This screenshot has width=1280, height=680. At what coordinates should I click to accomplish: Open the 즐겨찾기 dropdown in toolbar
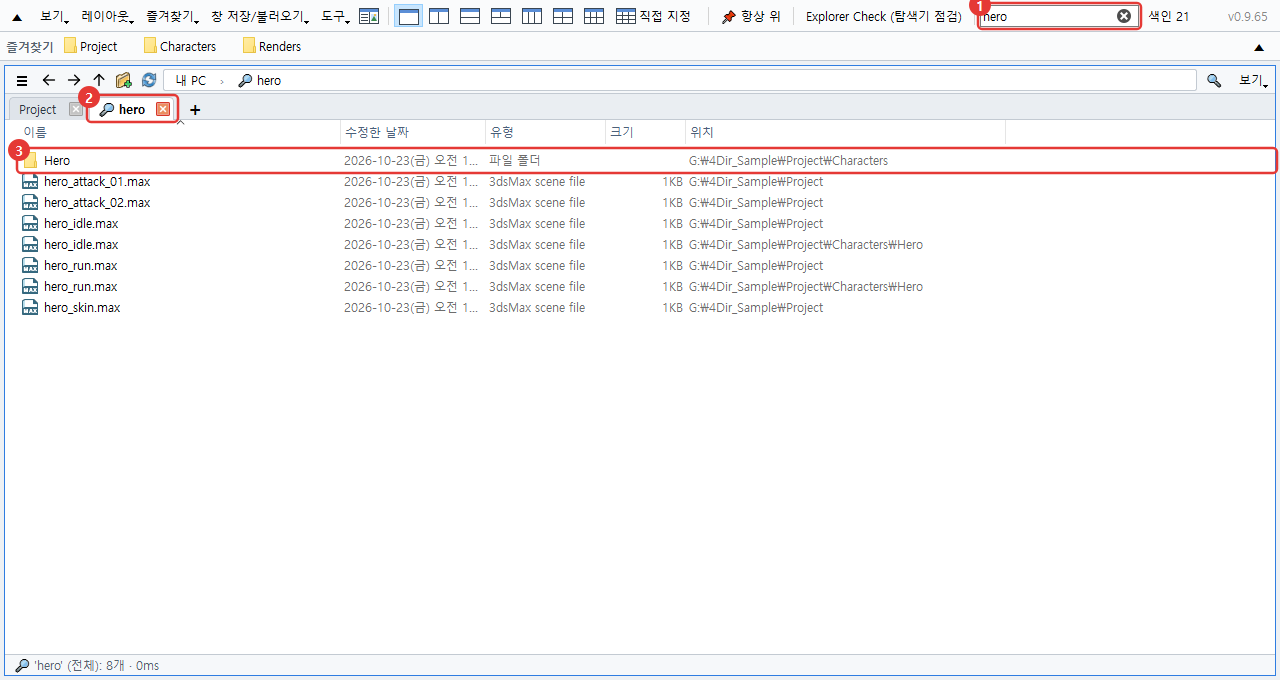tap(172, 16)
